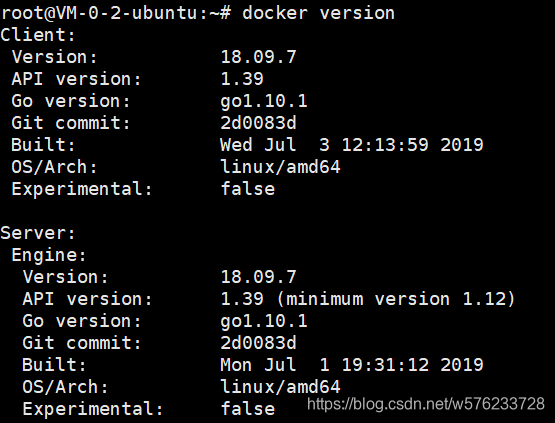Click the Server: section header
This screenshot has width=555, height=423.
pos(38,233)
